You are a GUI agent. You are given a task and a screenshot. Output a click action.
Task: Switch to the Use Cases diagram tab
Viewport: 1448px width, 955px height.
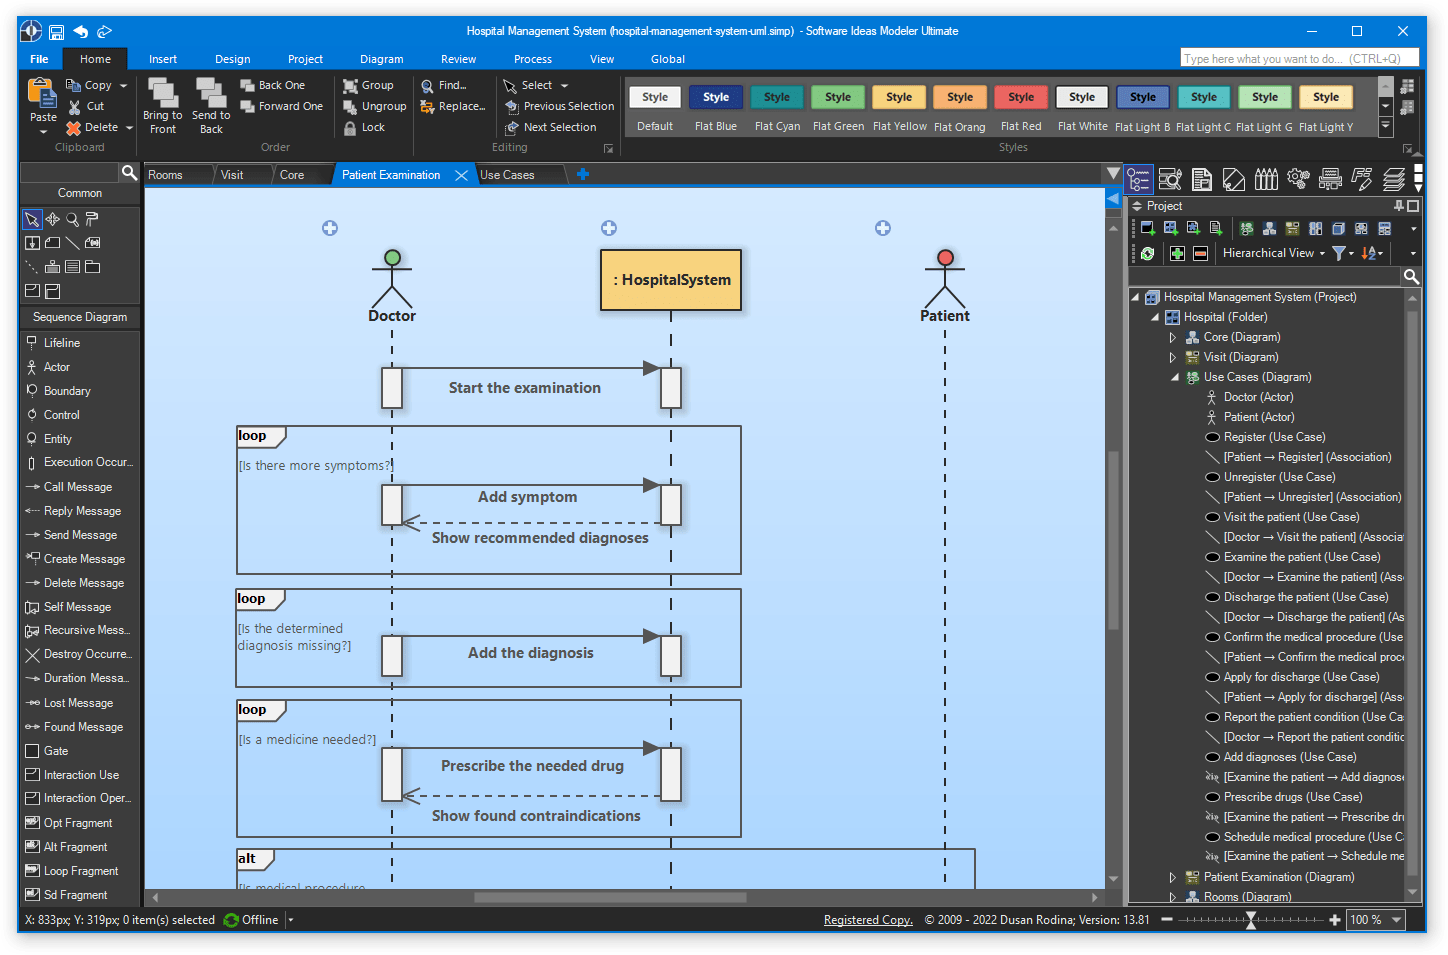[x=510, y=174]
